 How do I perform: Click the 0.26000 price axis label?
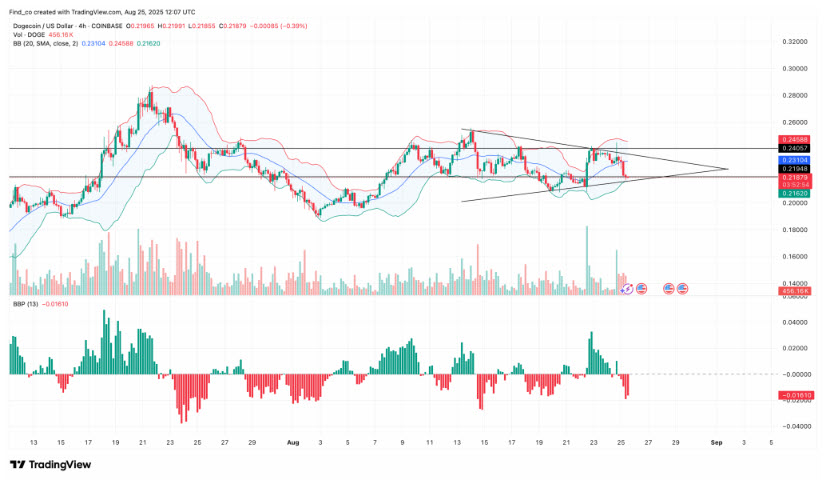[x=795, y=122]
